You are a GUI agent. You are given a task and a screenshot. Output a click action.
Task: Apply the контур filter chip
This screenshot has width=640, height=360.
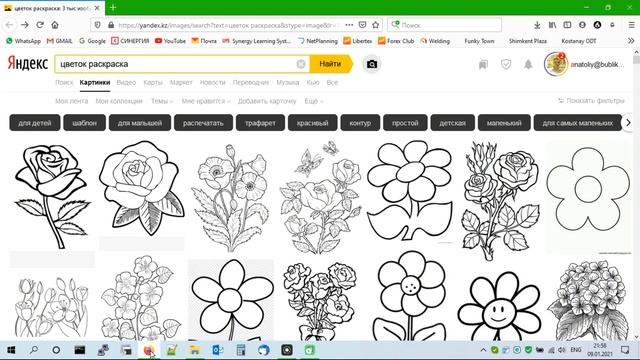click(360, 123)
